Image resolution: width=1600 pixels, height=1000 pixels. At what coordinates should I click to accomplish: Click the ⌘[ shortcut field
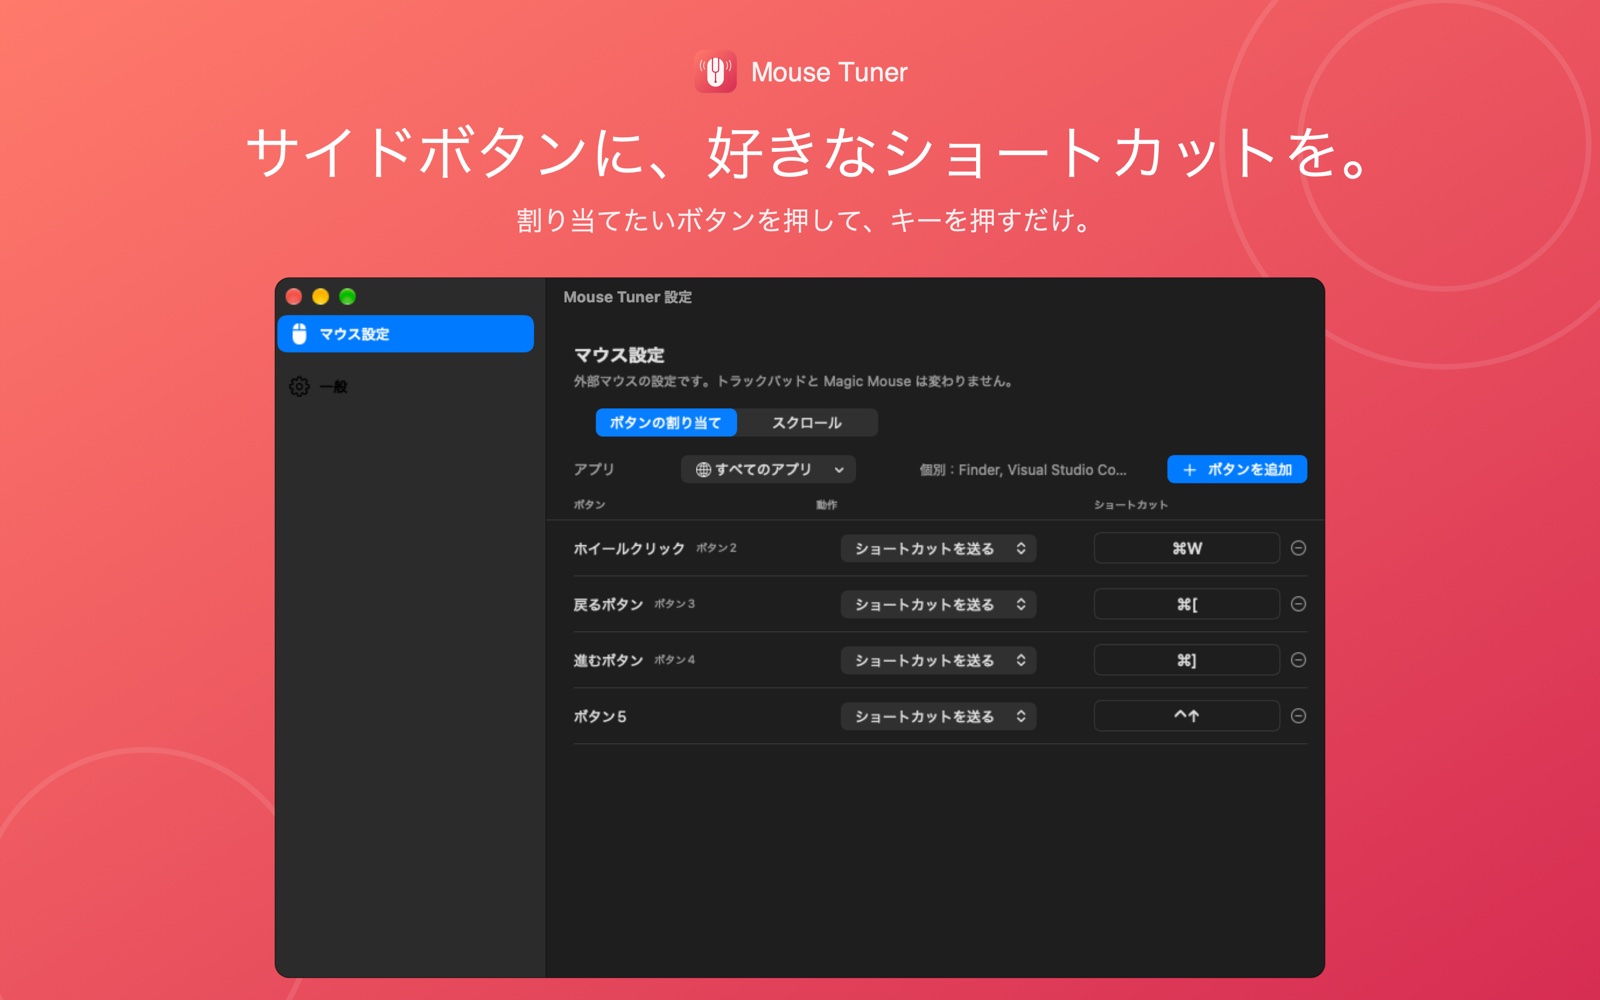pos(1187,604)
